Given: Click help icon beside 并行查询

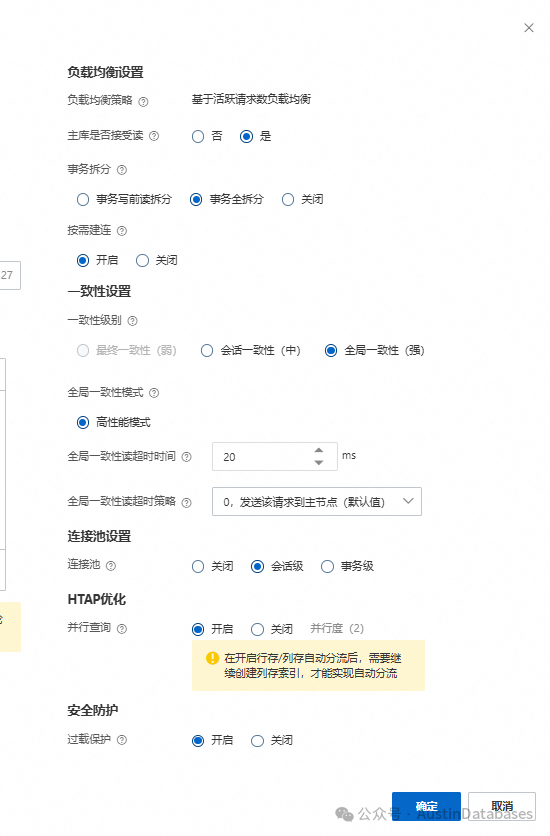Looking at the screenshot, I should [122, 629].
